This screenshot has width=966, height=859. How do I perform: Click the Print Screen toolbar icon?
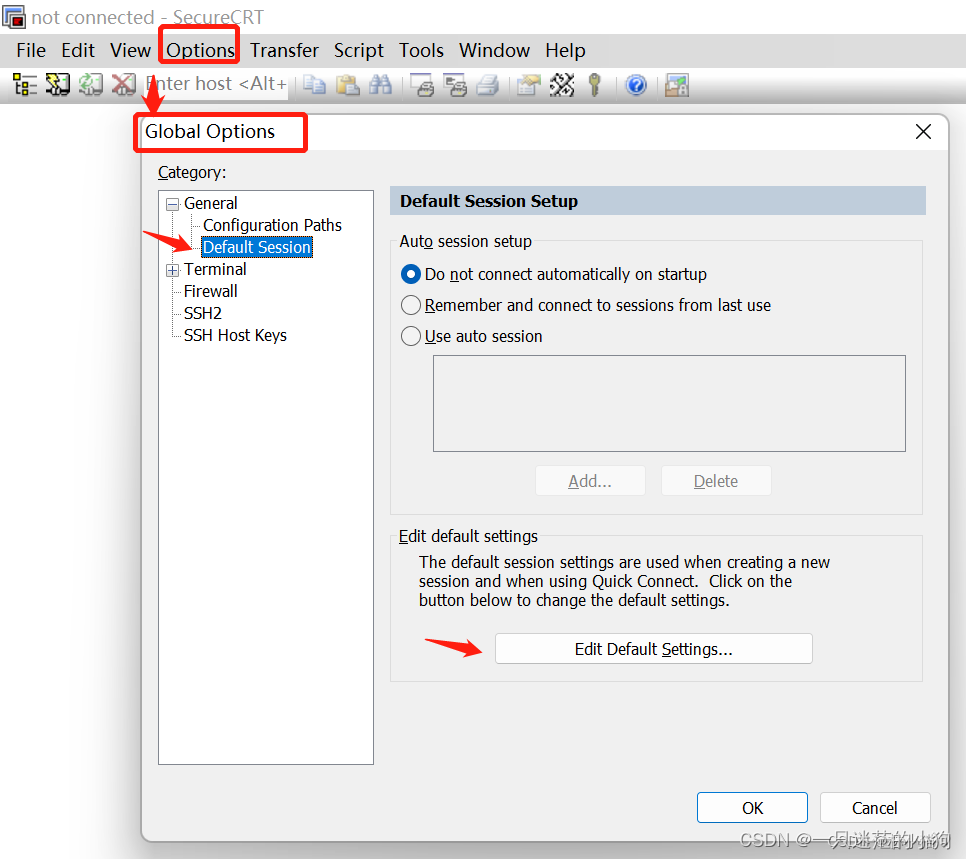coord(423,84)
